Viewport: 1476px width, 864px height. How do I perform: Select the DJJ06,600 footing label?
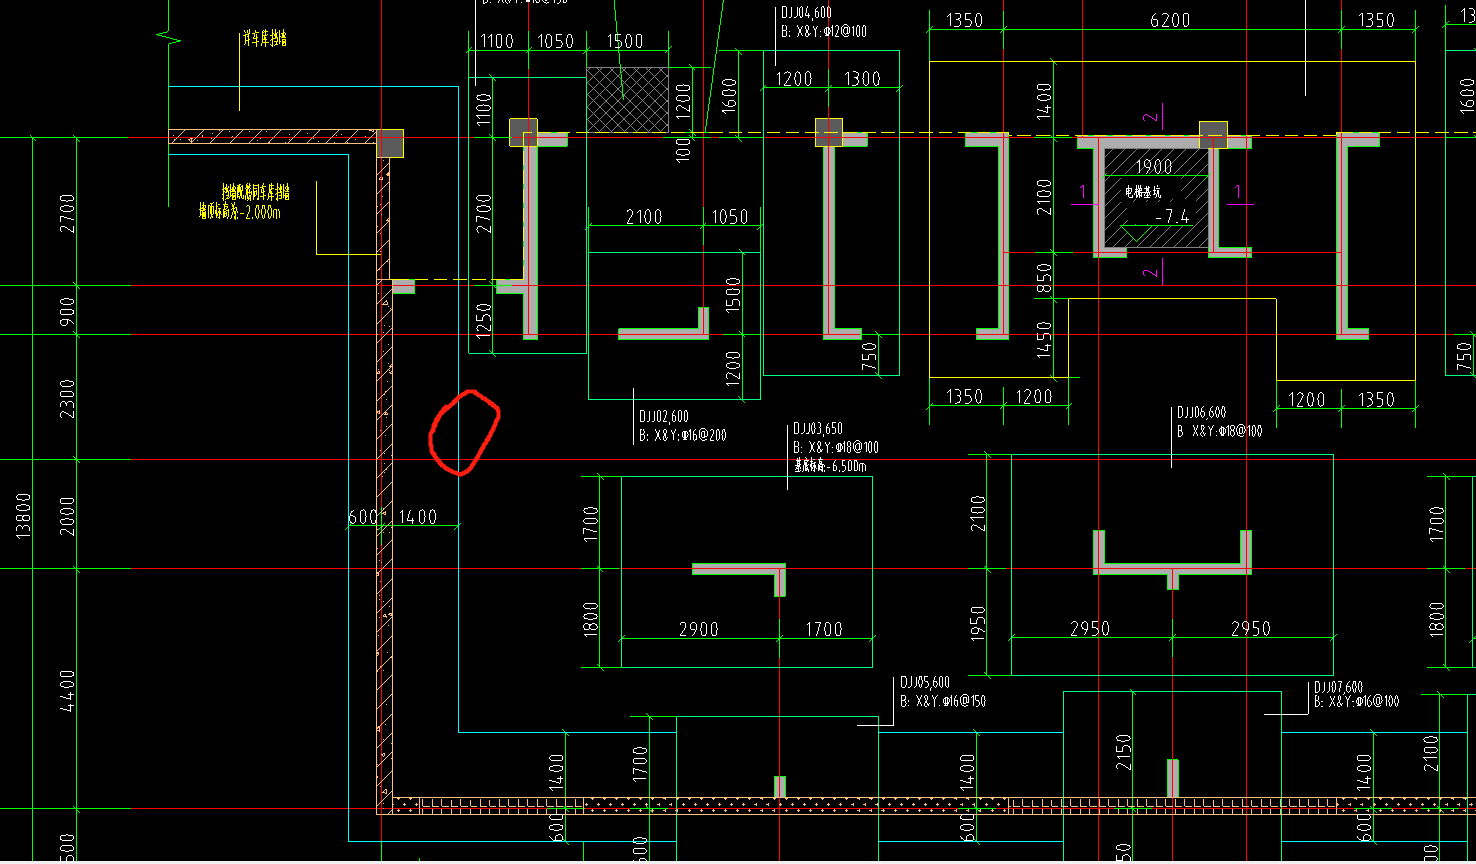(x=1201, y=413)
